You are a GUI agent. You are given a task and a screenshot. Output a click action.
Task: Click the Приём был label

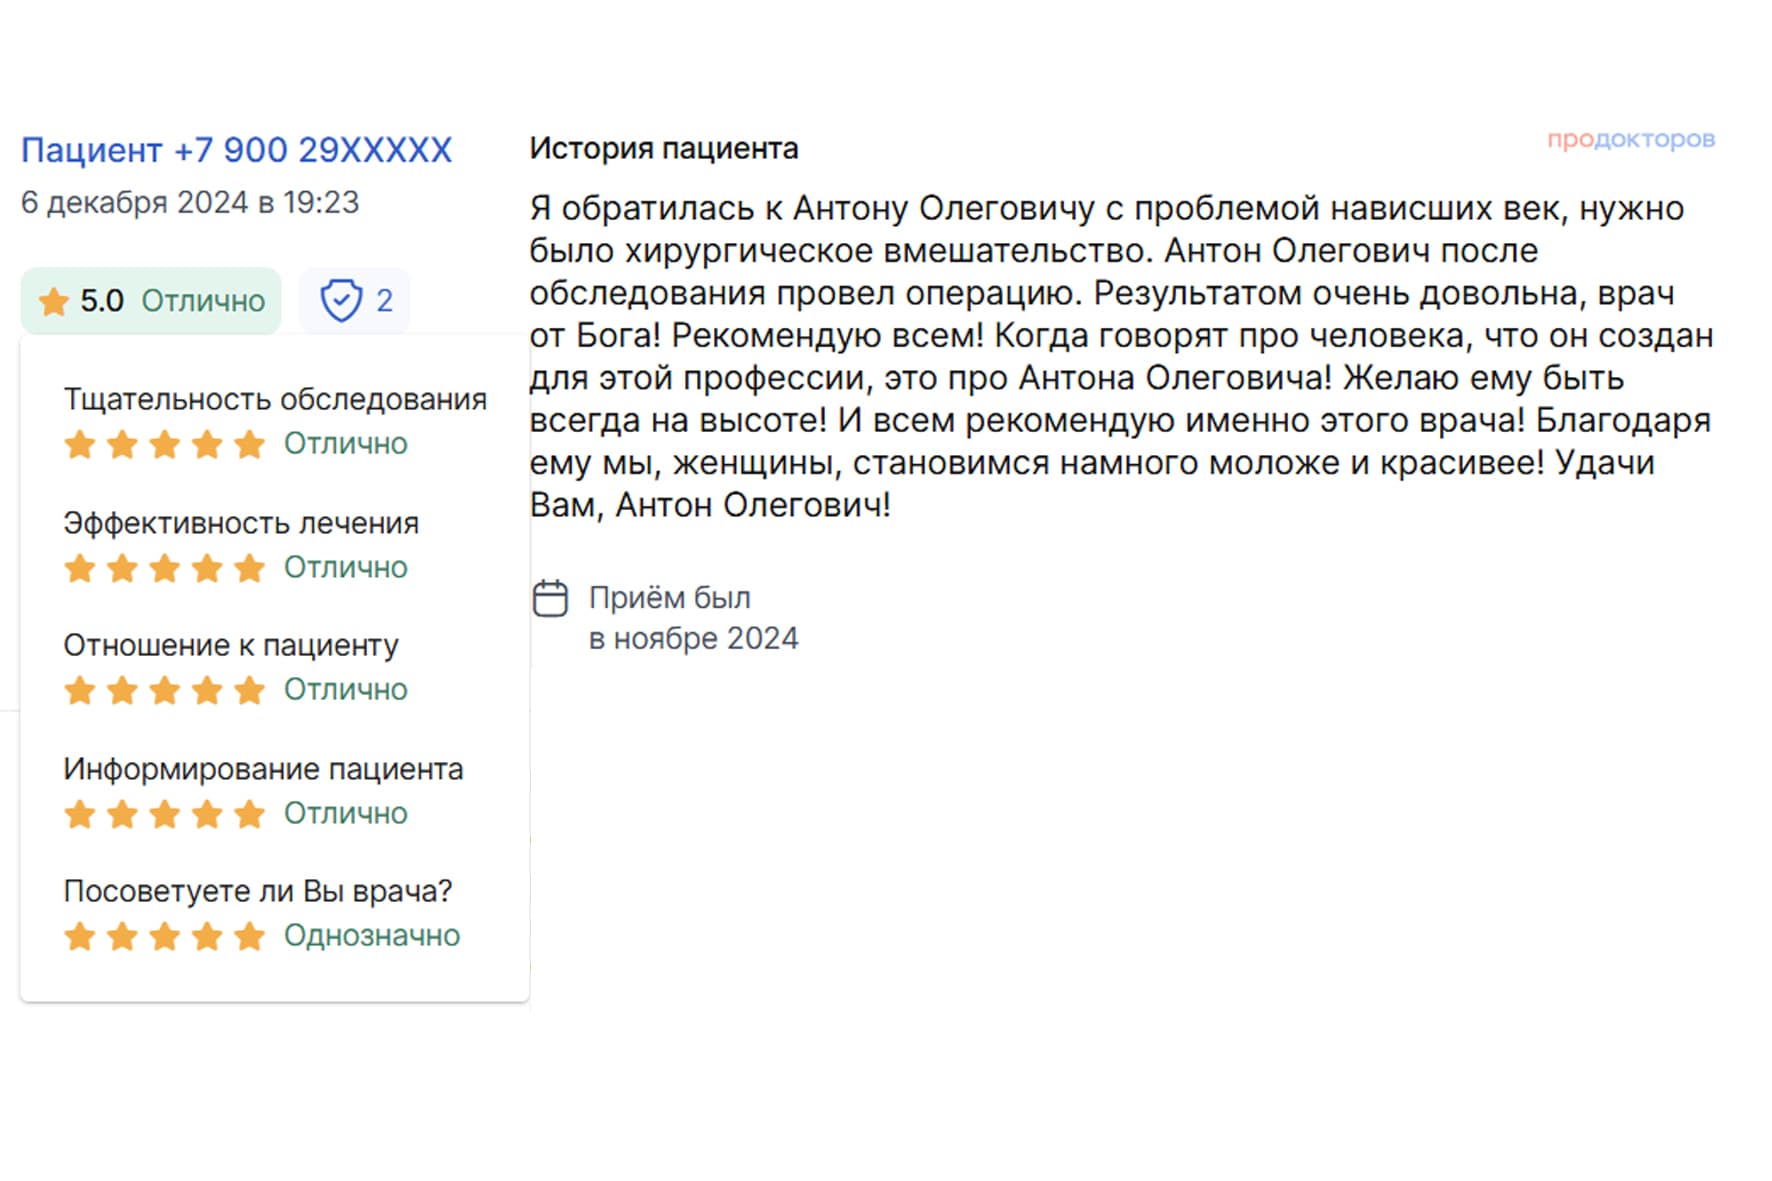coord(670,598)
